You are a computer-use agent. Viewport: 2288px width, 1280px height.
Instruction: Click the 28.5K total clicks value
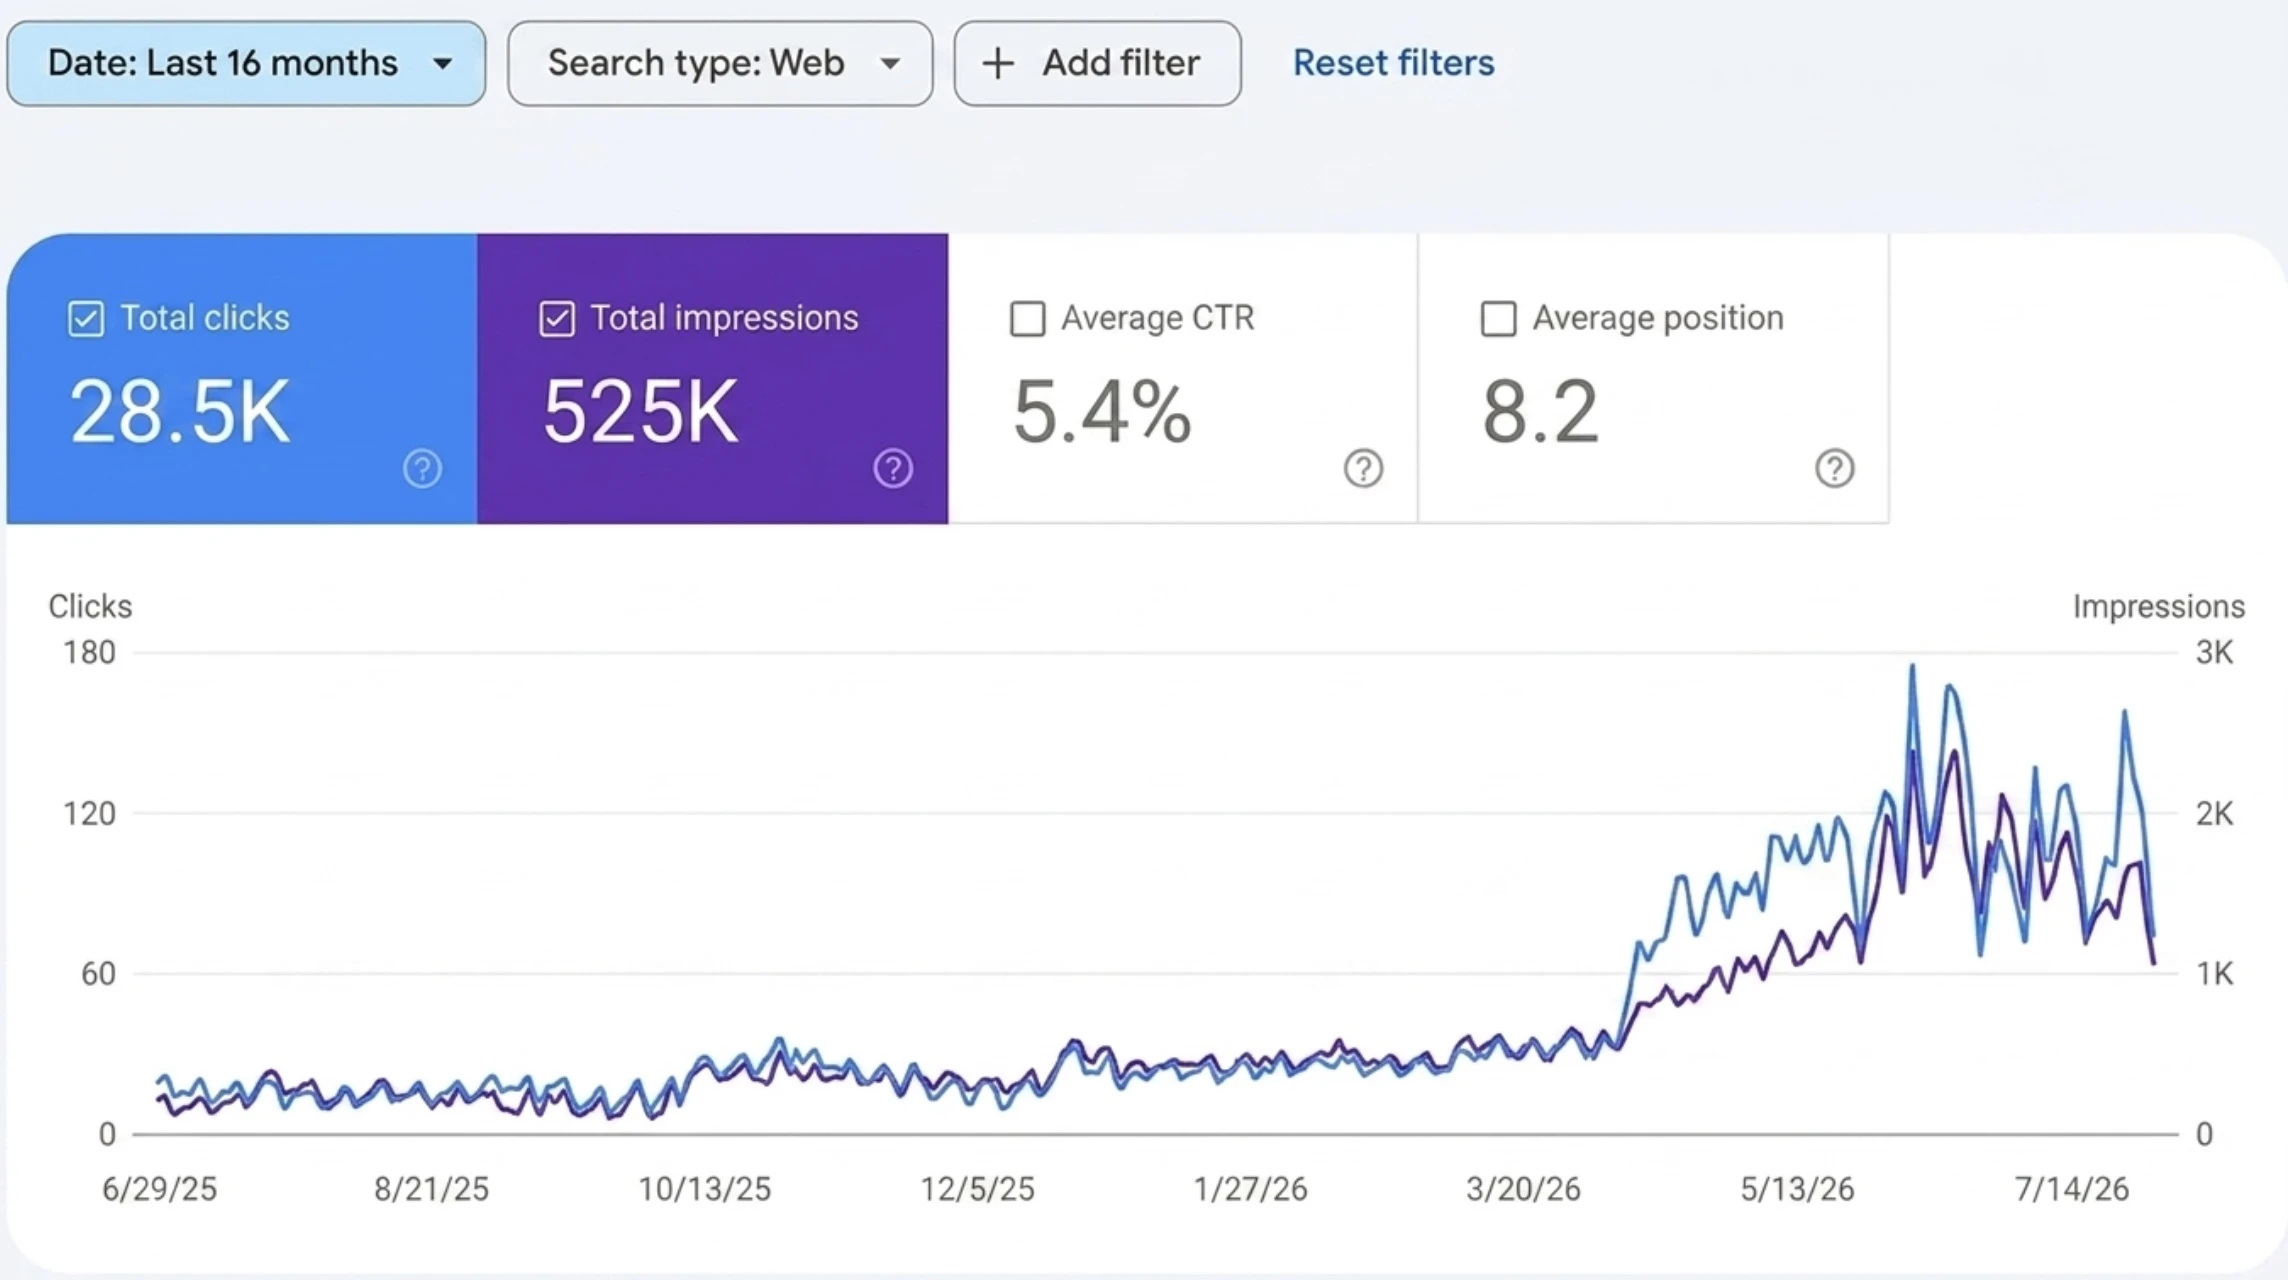(x=180, y=411)
